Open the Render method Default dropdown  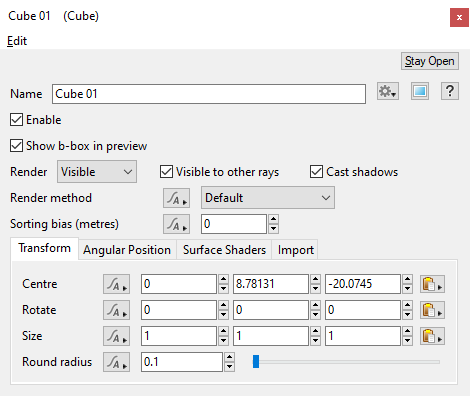[268, 198]
